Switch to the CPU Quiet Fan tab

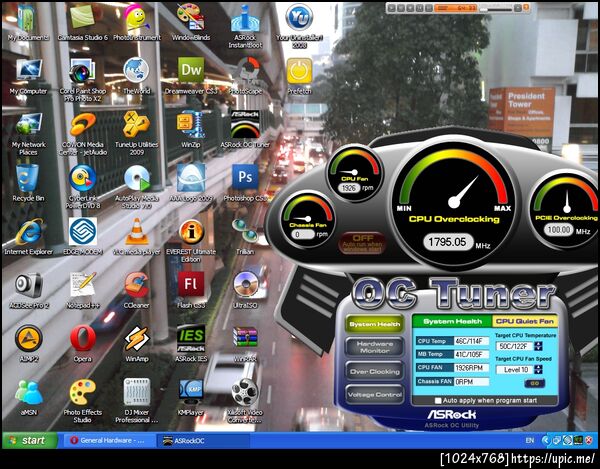coord(525,321)
